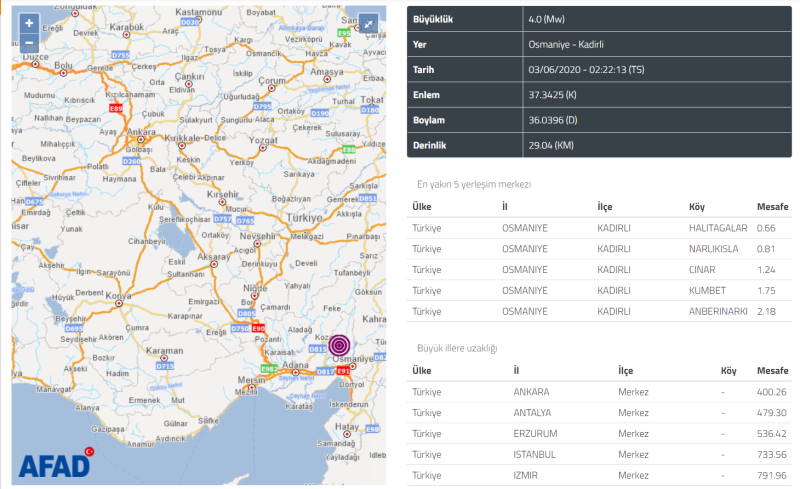Select the ANBERINARKI village row
This screenshot has width=800, height=489.
pos(599,313)
